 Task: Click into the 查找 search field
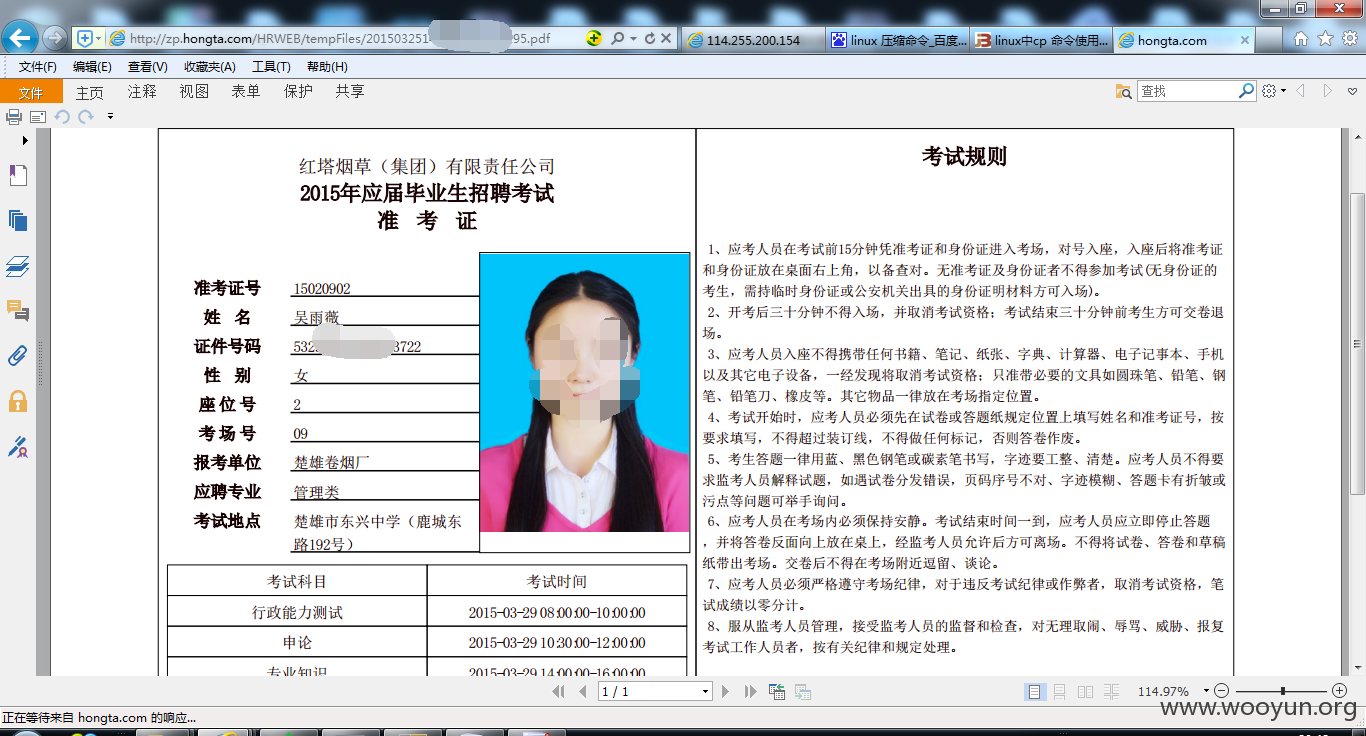[x=1188, y=91]
